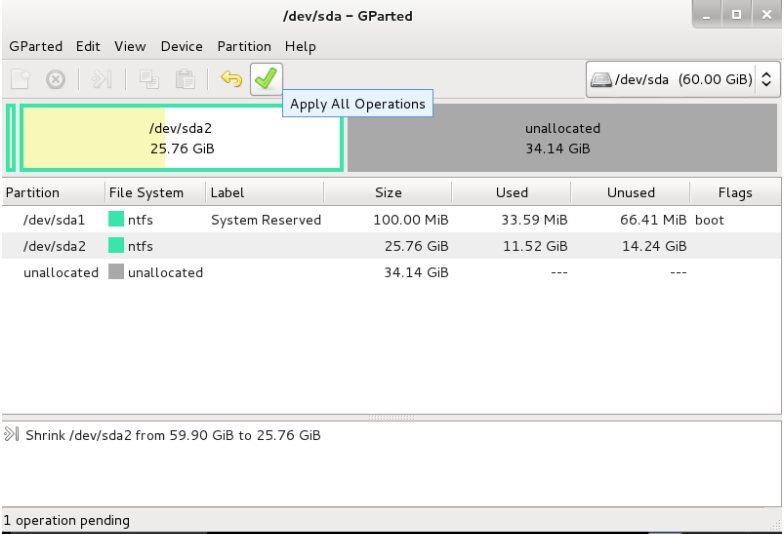Open the View menu
The width and height of the screenshot is (784, 534).
pyautogui.click(x=130, y=46)
